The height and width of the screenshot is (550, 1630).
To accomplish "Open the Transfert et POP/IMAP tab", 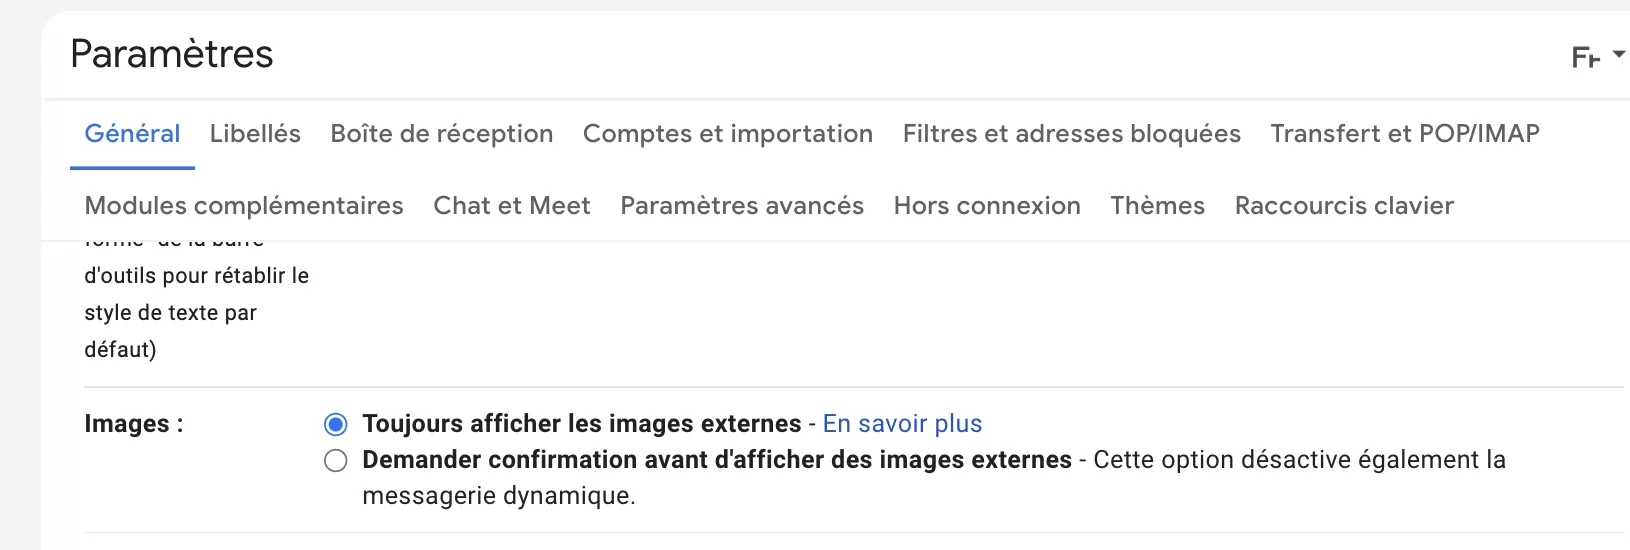I will click(1405, 134).
